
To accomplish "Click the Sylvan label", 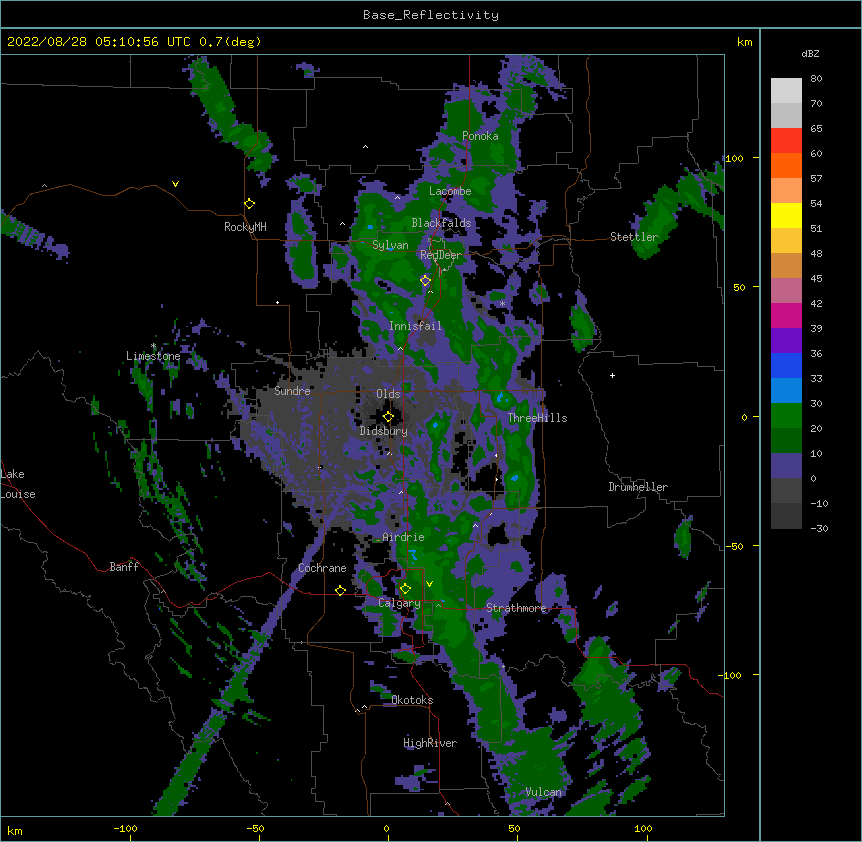I will [390, 245].
